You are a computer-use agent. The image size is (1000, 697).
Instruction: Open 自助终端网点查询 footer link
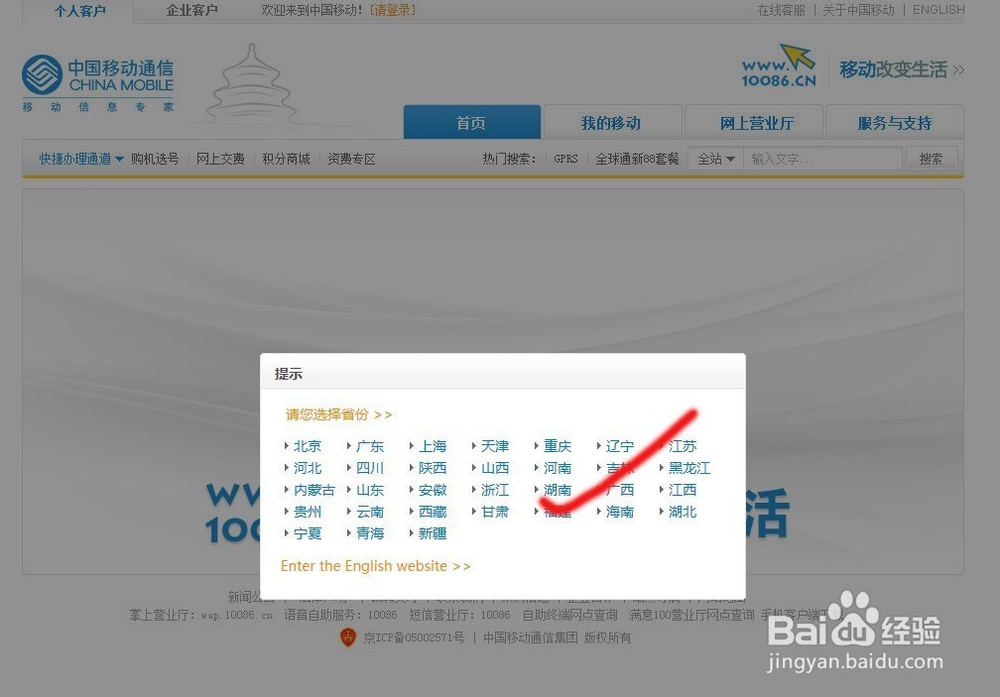click(570, 615)
